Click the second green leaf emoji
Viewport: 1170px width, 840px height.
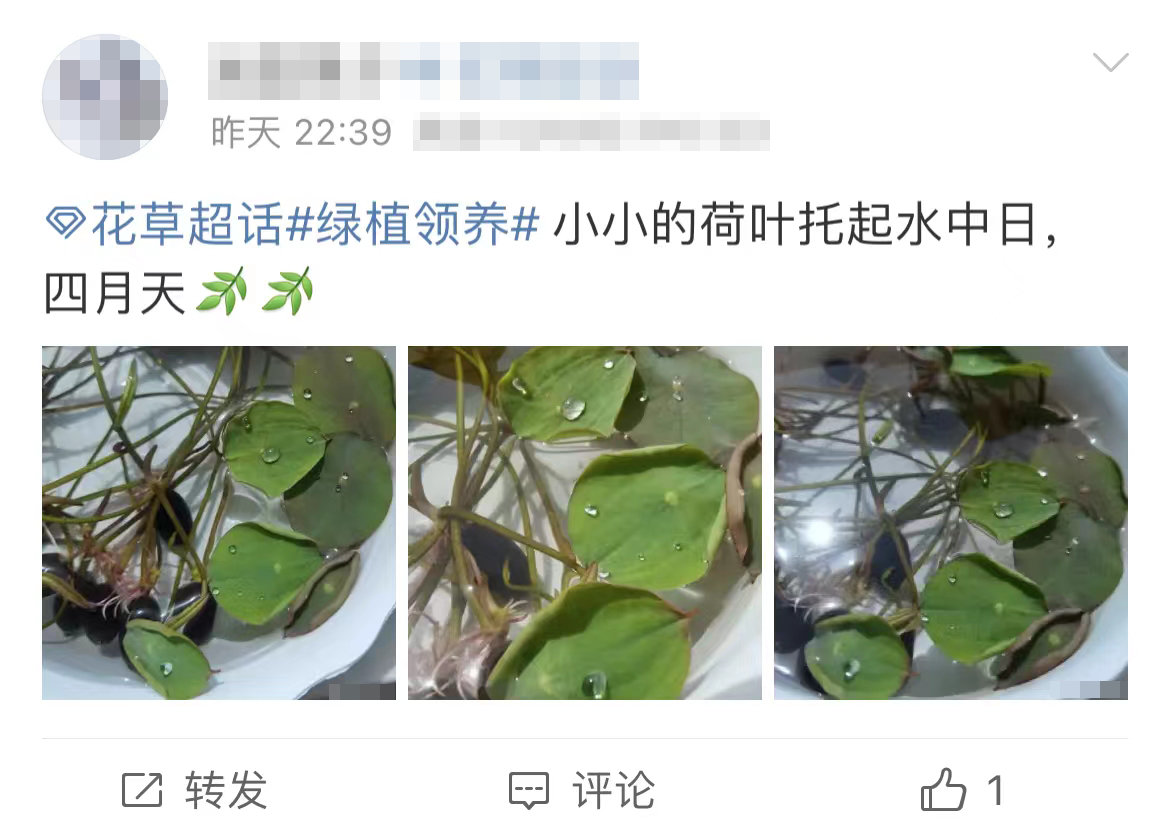(x=288, y=292)
